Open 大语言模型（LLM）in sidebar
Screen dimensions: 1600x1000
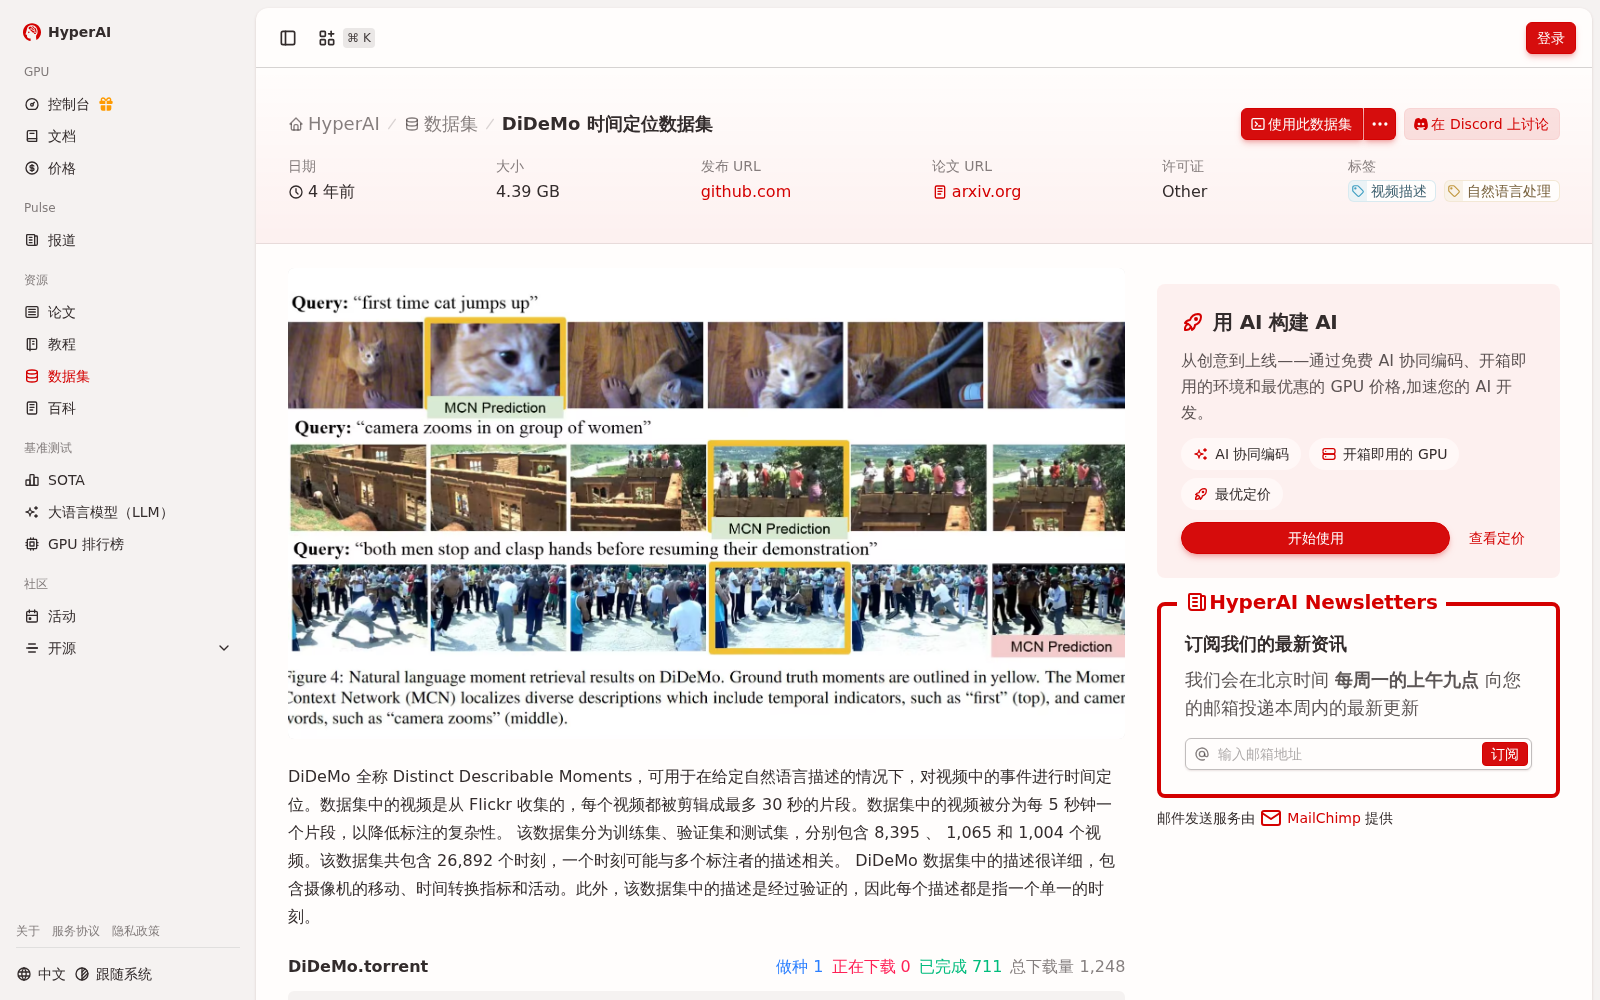96,512
